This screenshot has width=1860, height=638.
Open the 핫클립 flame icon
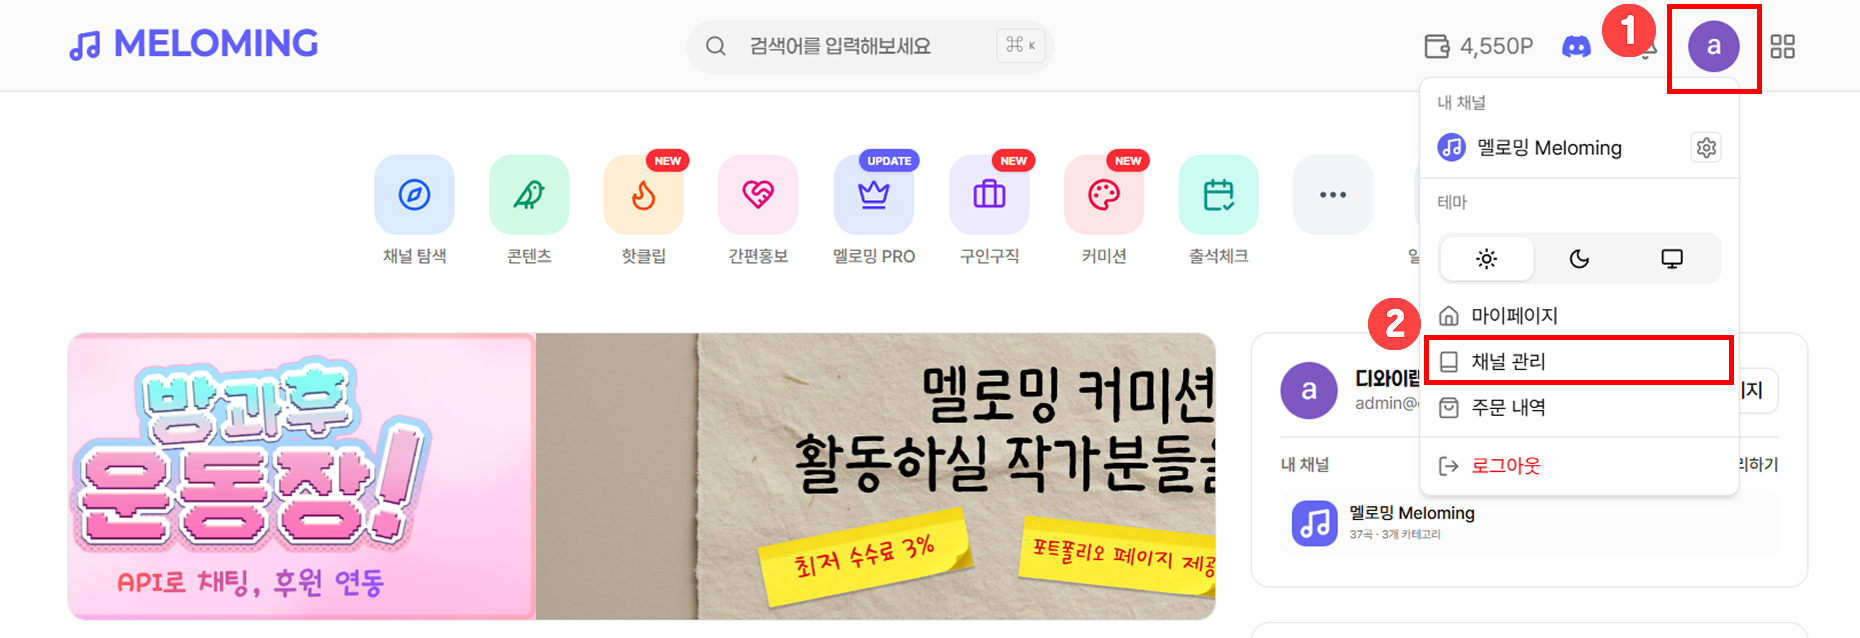tap(644, 194)
